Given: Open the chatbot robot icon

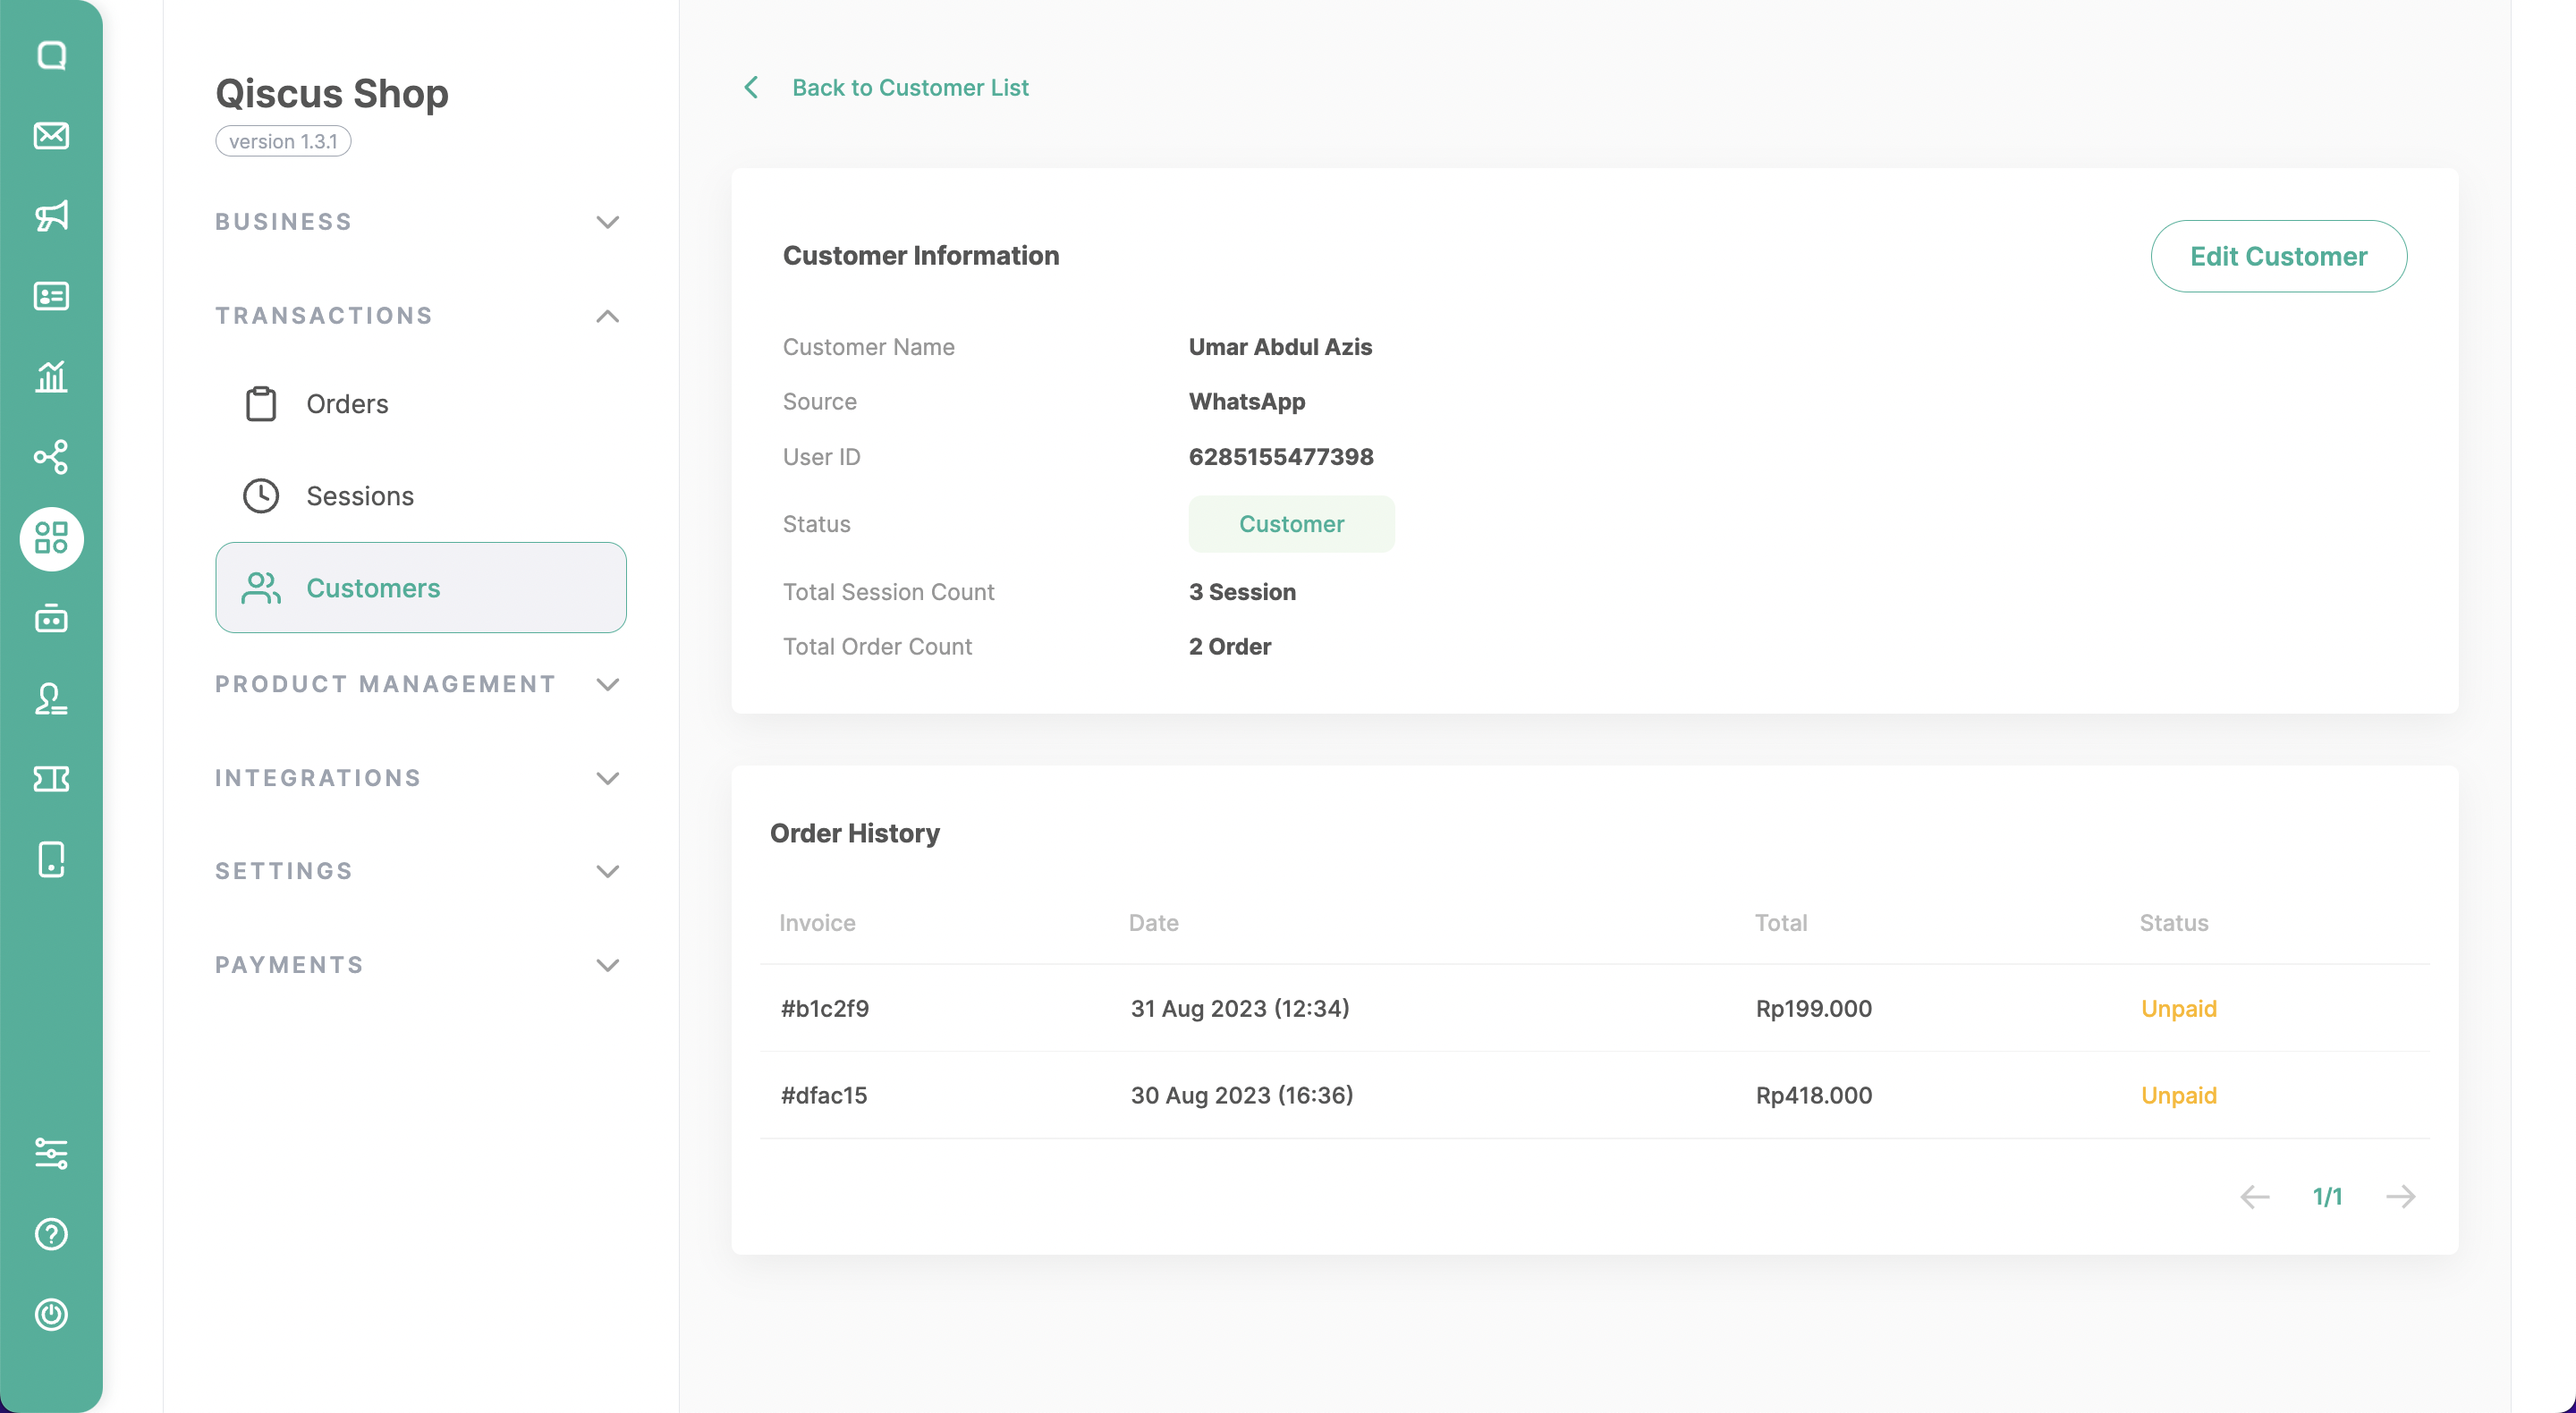Looking at the screenshot, I should click(51, 618).
